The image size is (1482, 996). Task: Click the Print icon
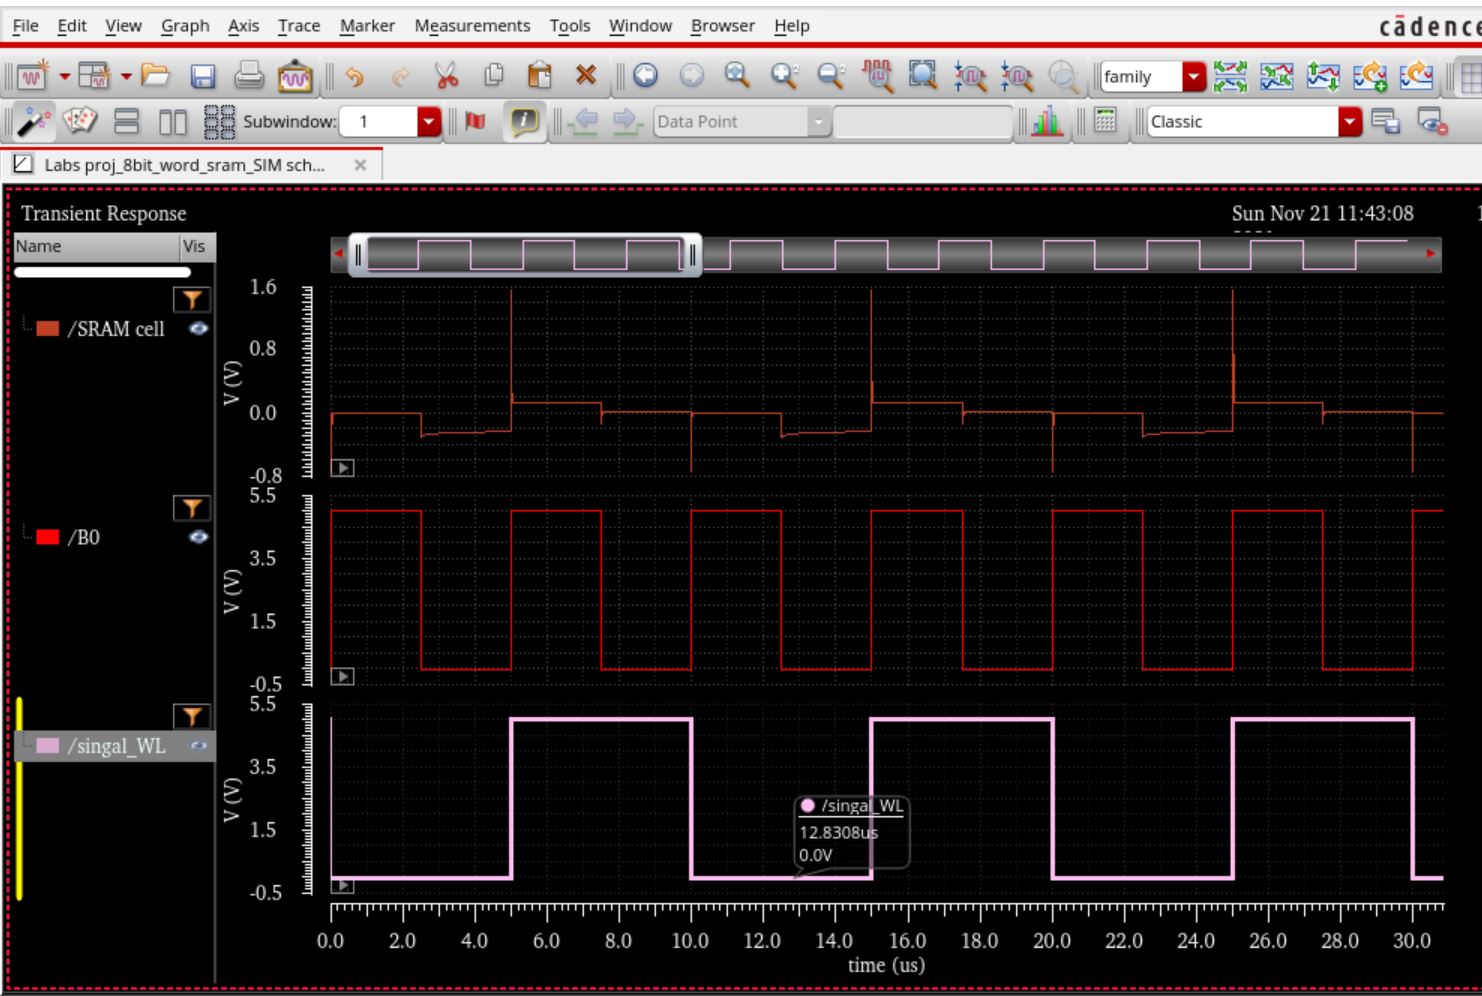248,76
